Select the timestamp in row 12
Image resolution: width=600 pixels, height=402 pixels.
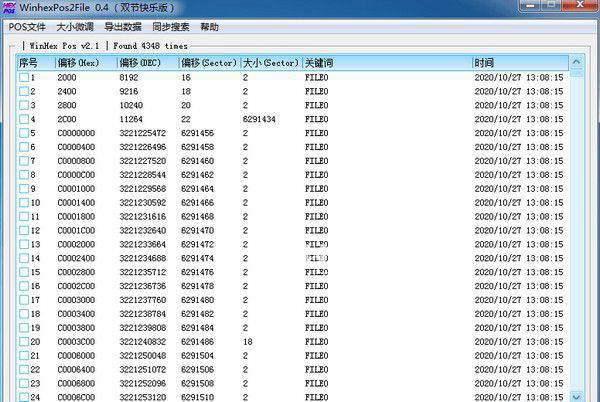point(519,231)
